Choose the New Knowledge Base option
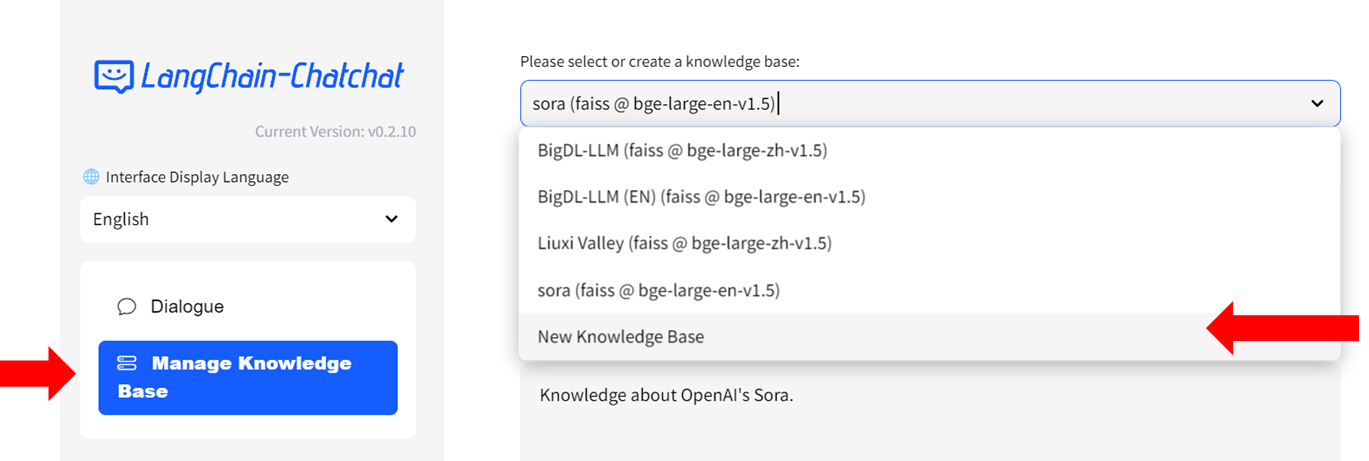 point(621,337)
